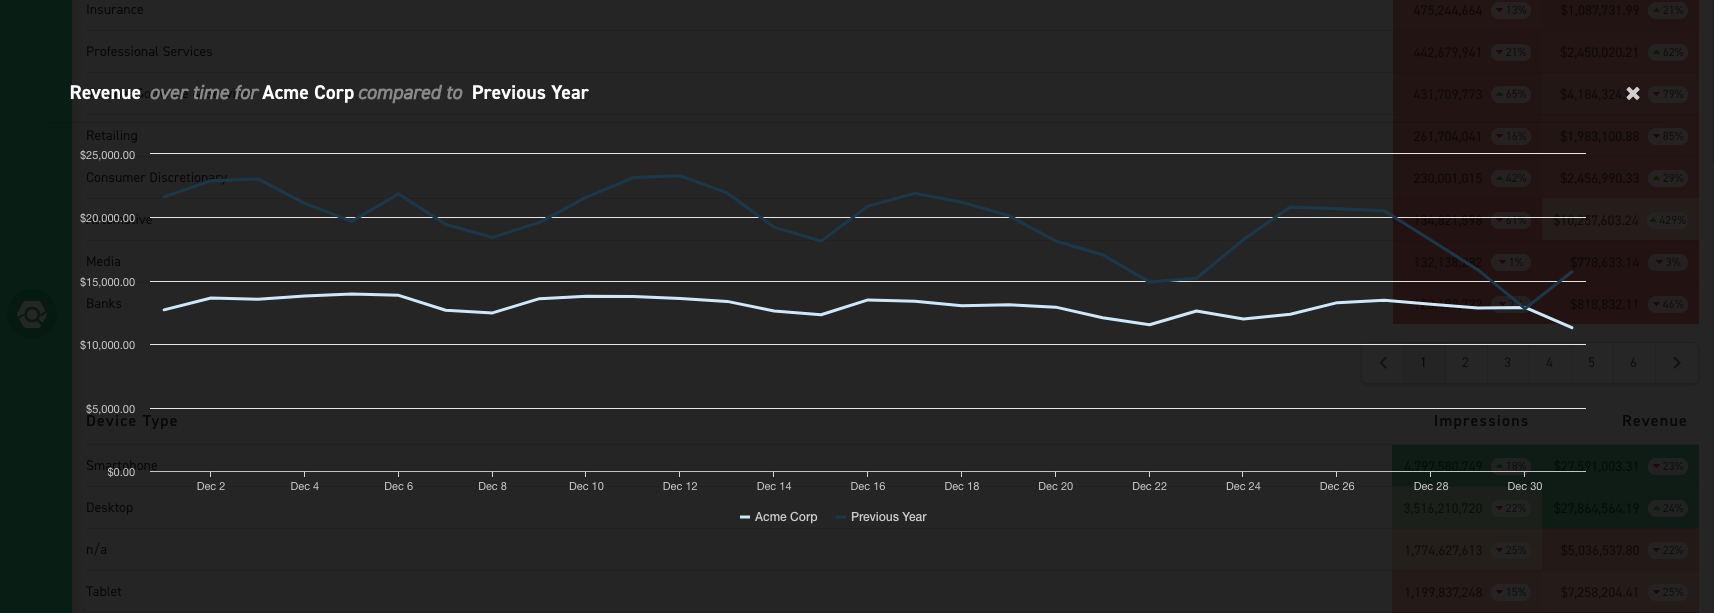Sort by the Impressions column header
The width and height of the screenshot is (1714, 613).
pyautogui.click(x=1481, y=421)
